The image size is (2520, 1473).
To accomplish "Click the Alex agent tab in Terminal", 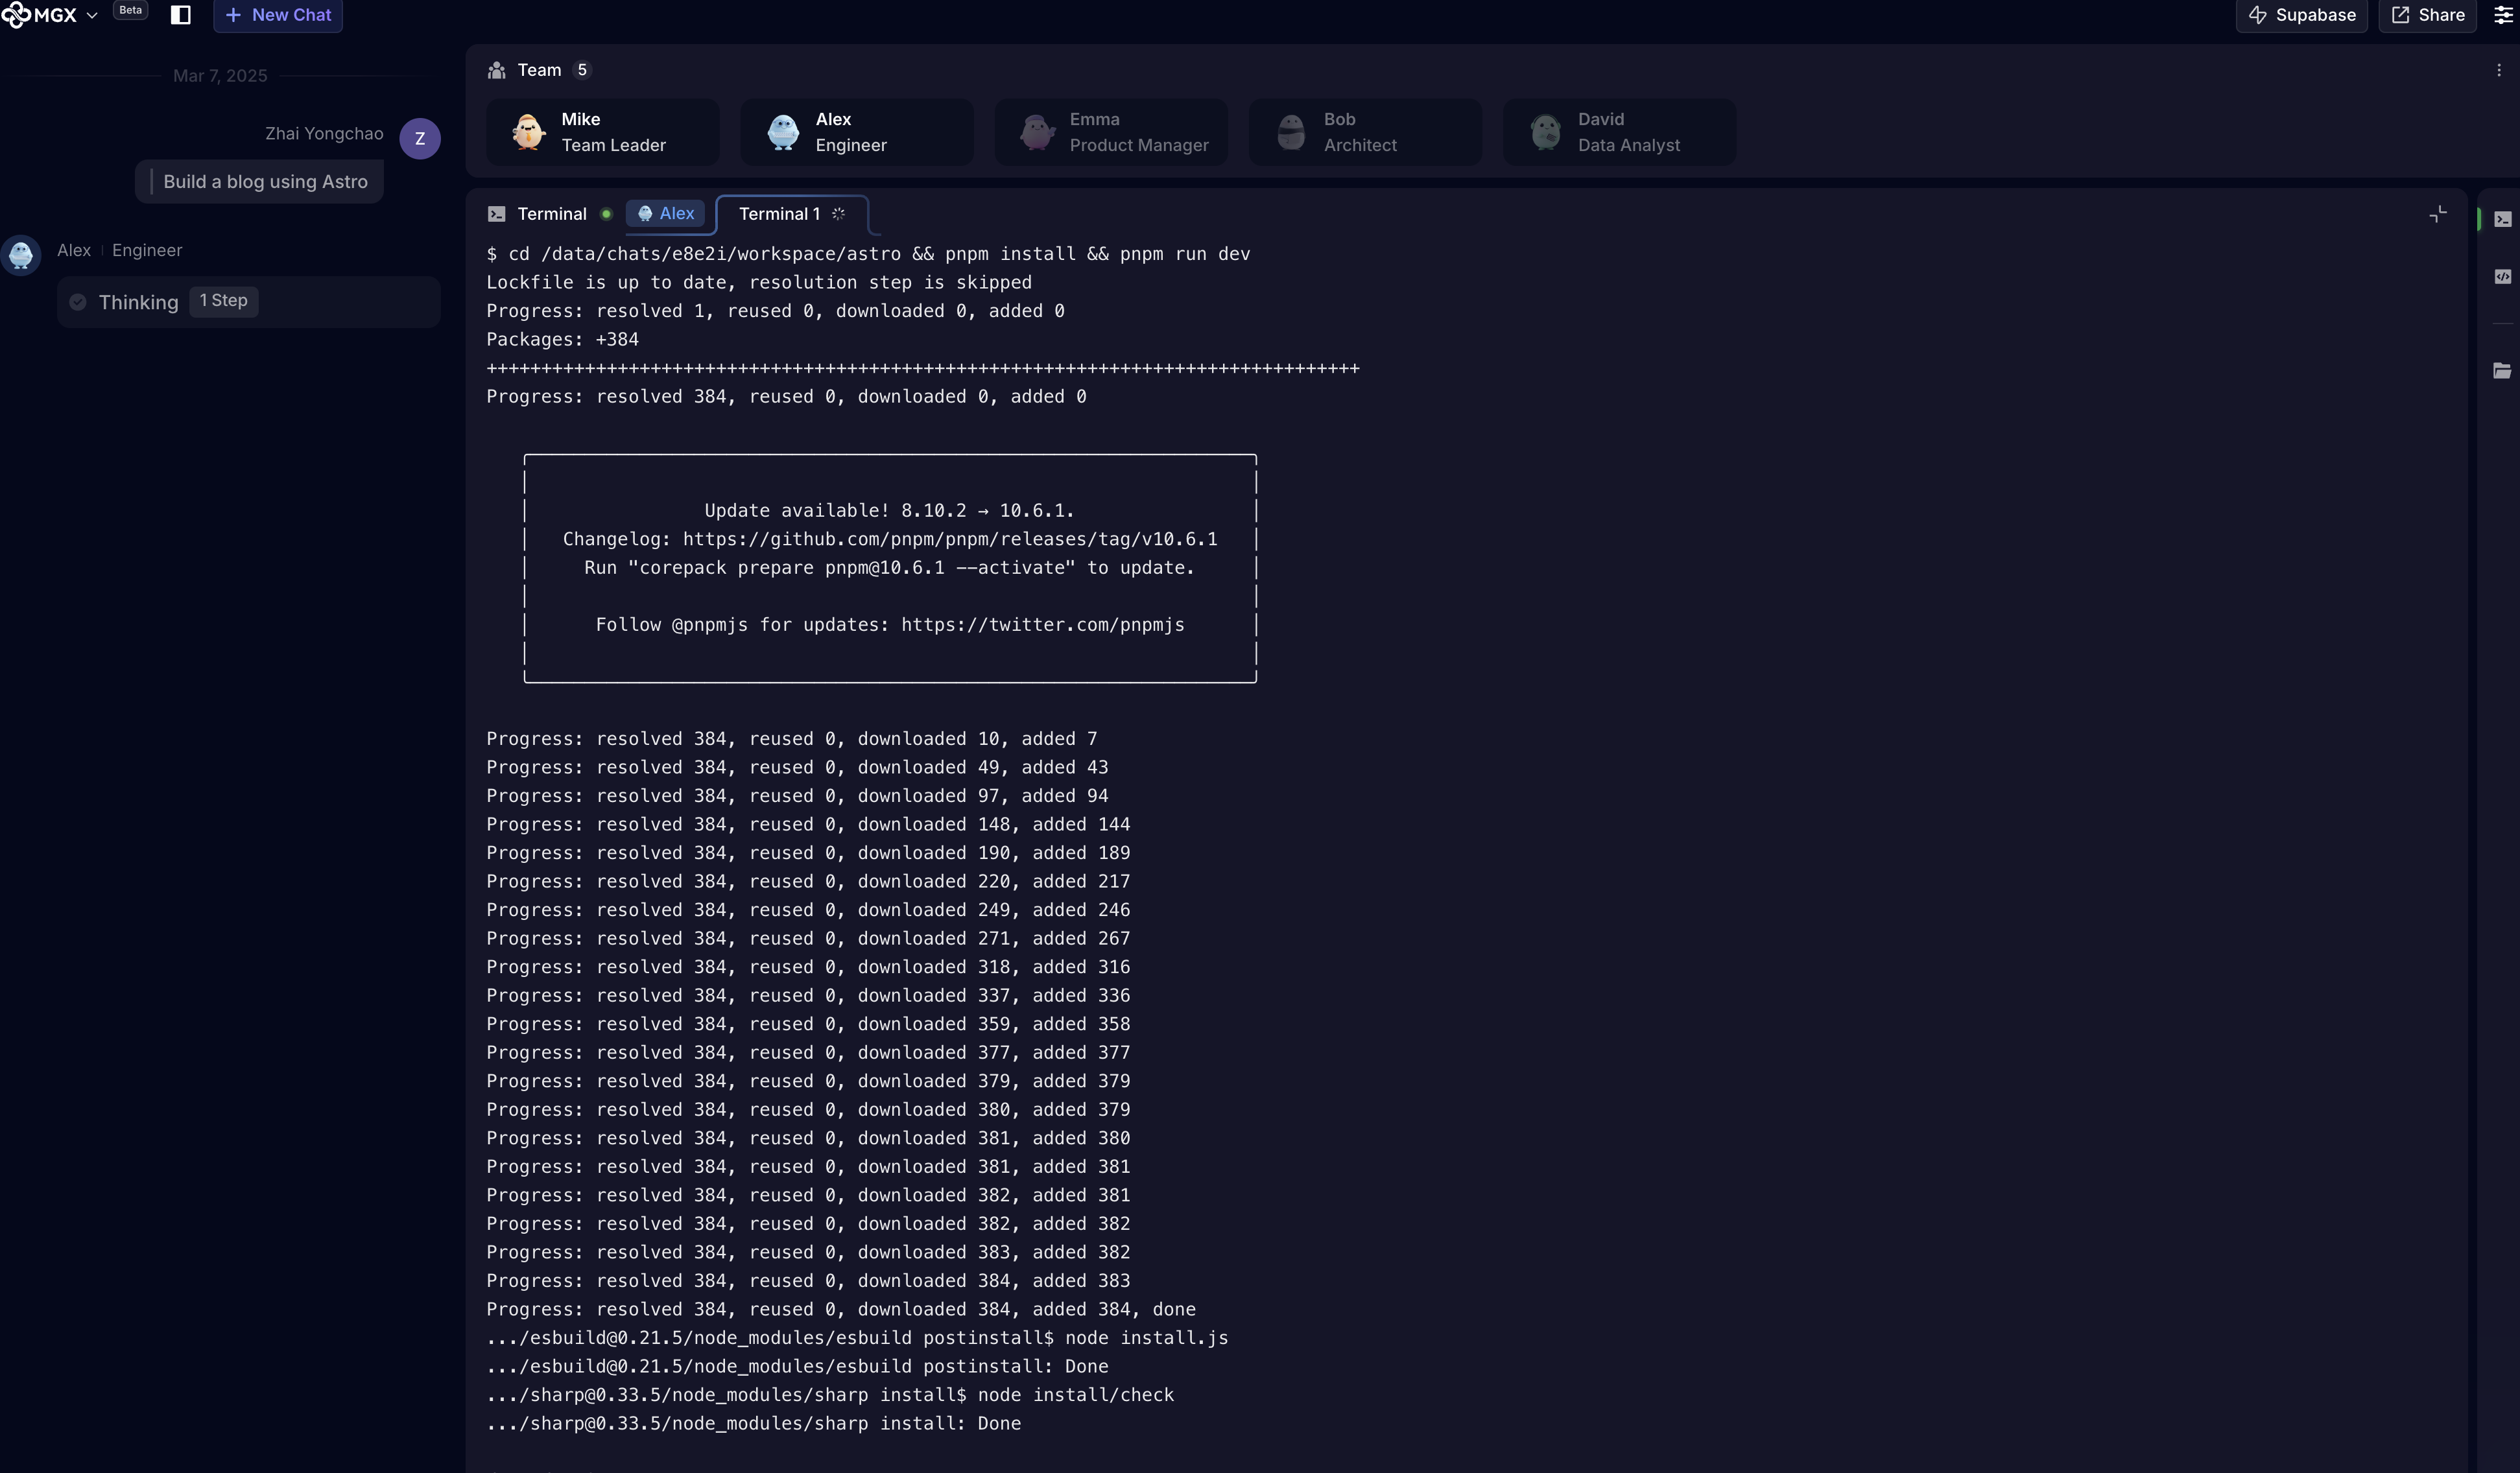I will (x=666, y=213).
